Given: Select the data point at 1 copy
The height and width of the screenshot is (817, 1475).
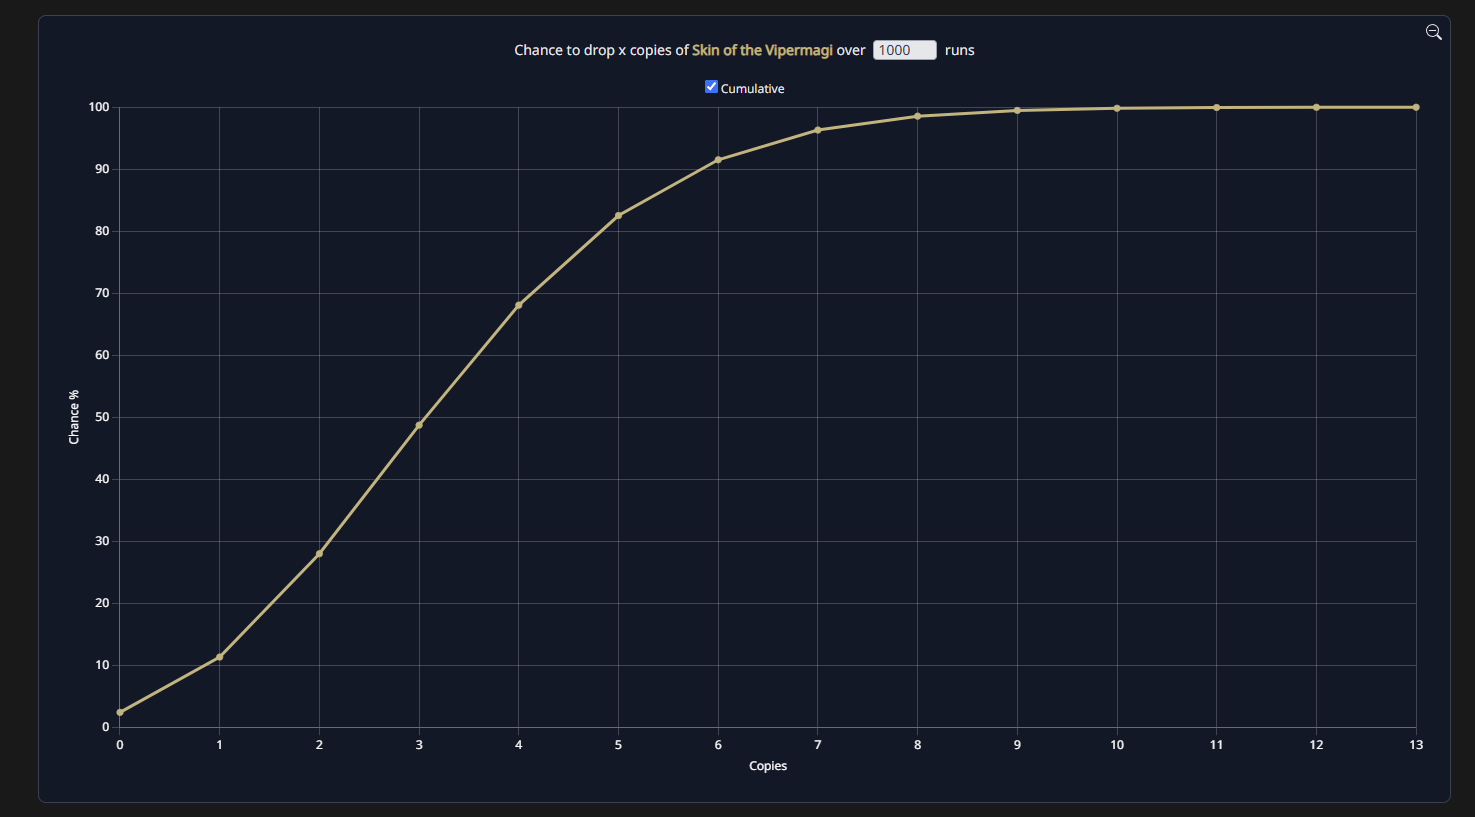Looking at the screenshot, I should tap(220, 657).
